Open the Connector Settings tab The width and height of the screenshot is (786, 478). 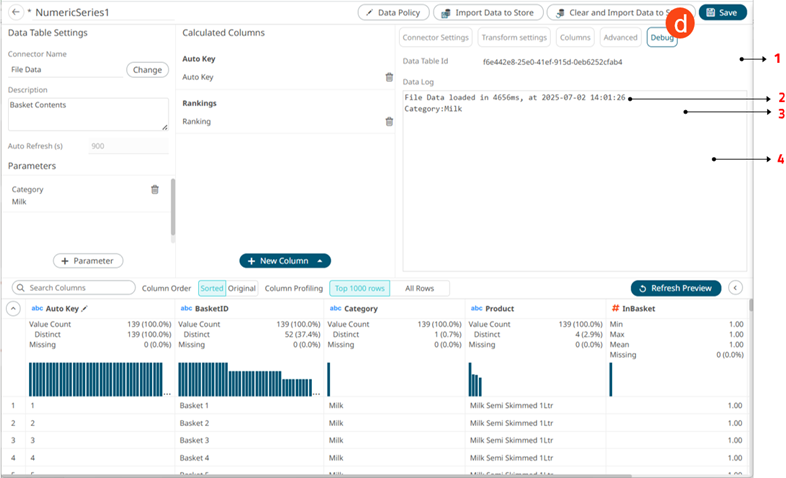pos(435,38)
